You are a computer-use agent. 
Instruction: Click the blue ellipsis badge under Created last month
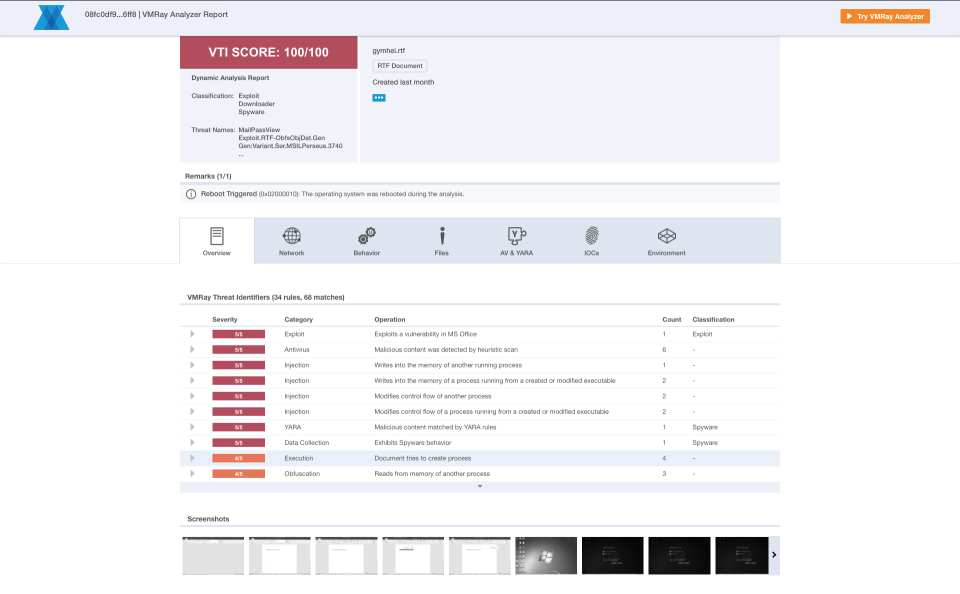pyautogui.click(x=378, y=97)
